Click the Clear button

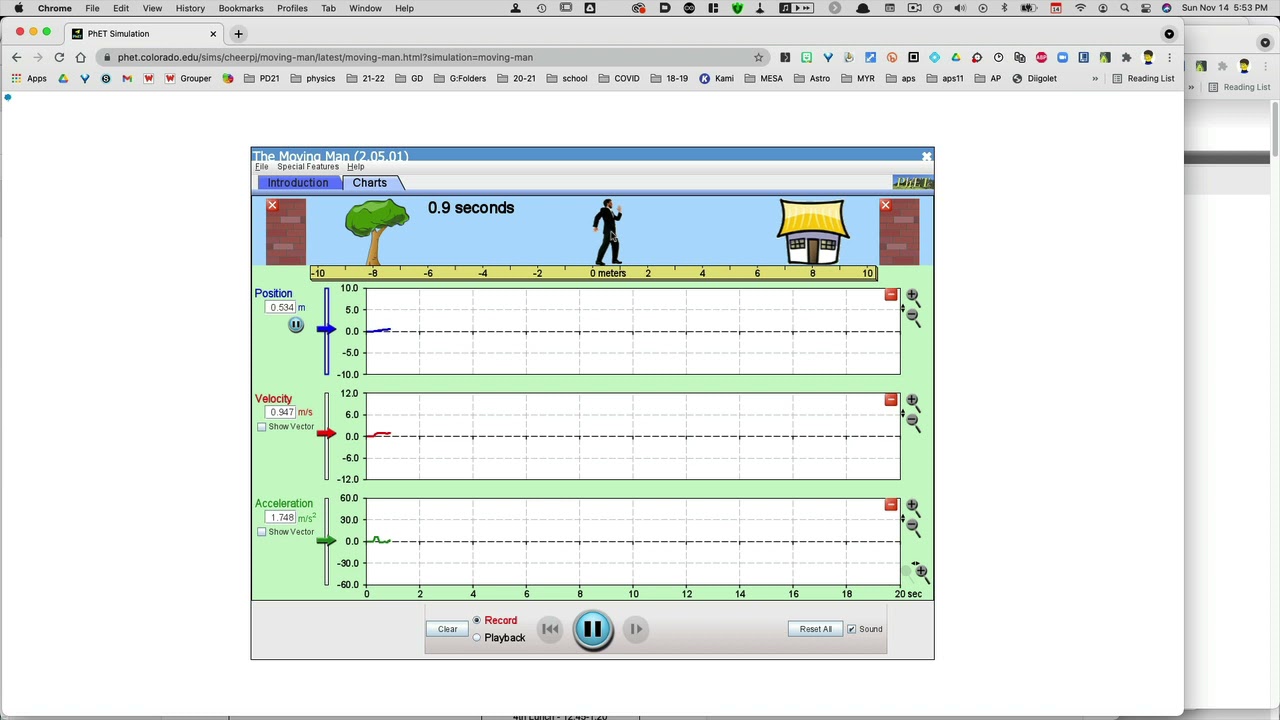[x=447, y=629]
